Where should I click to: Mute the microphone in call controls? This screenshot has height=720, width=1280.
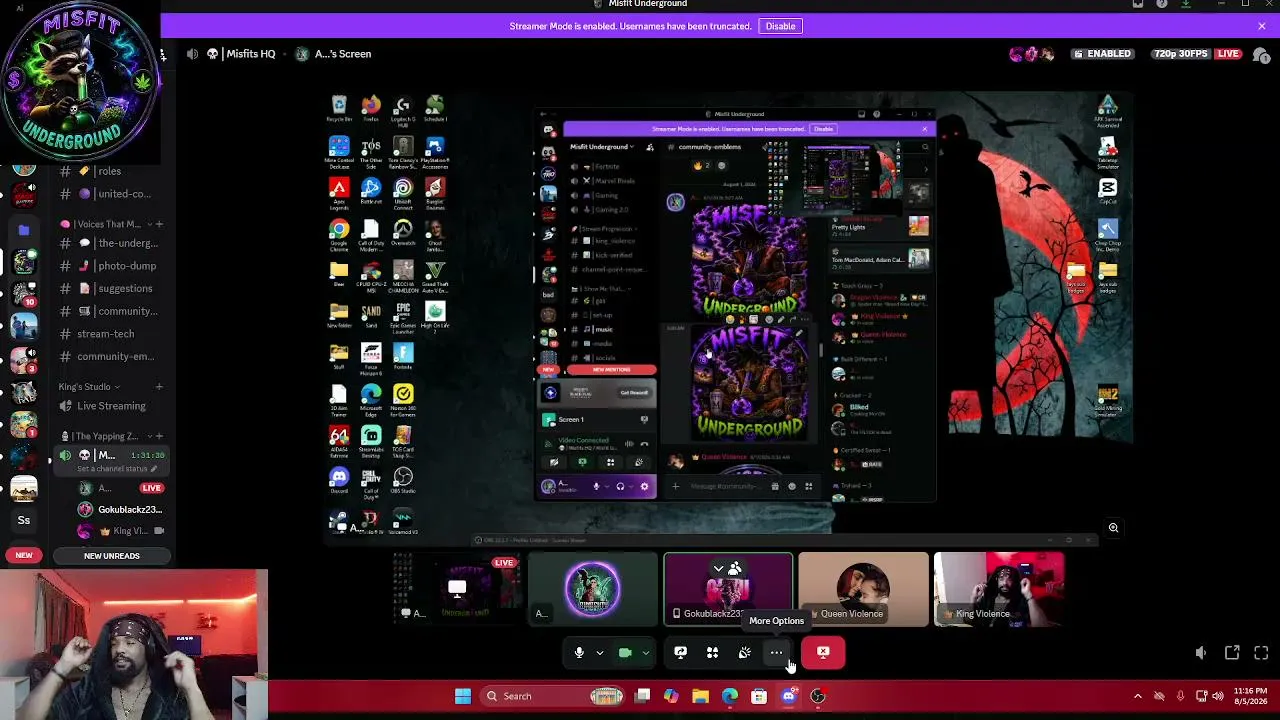tap(579, 653)
